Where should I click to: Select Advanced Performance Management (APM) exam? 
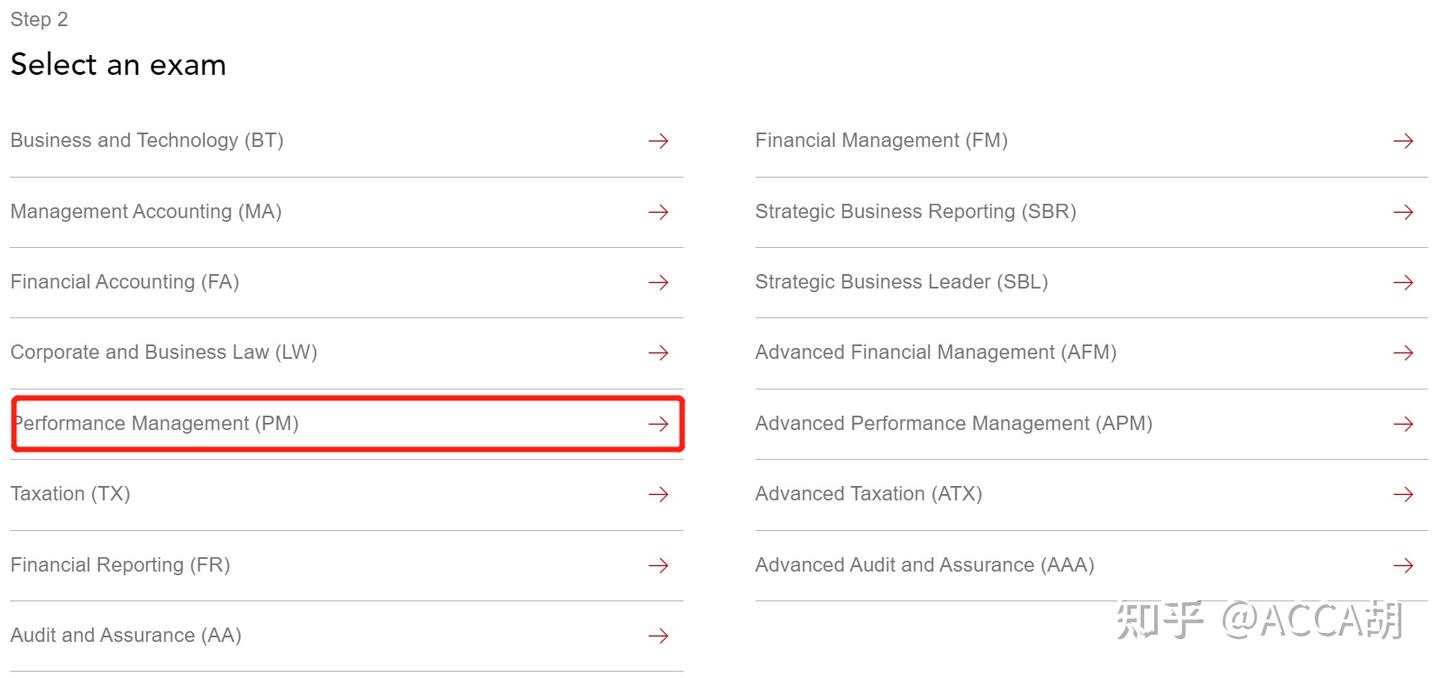[x=953, y=424]
